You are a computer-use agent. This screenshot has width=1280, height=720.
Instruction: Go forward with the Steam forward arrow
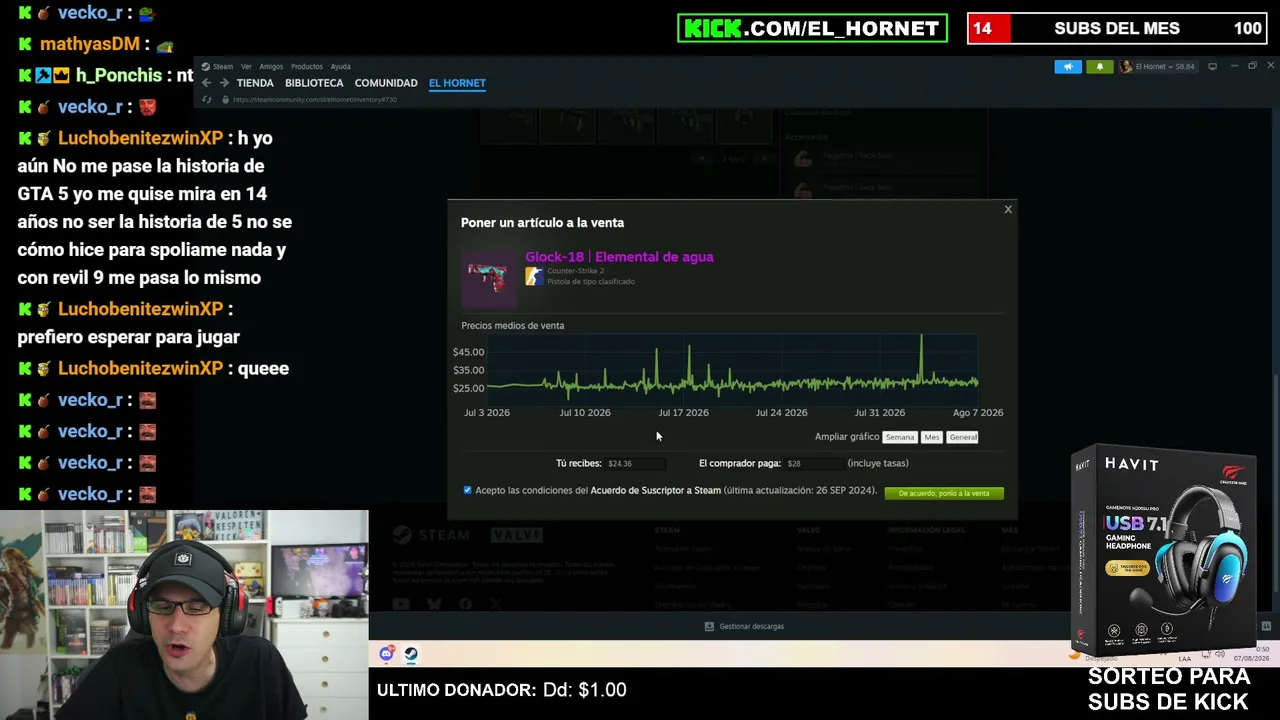tap(224, 83)
